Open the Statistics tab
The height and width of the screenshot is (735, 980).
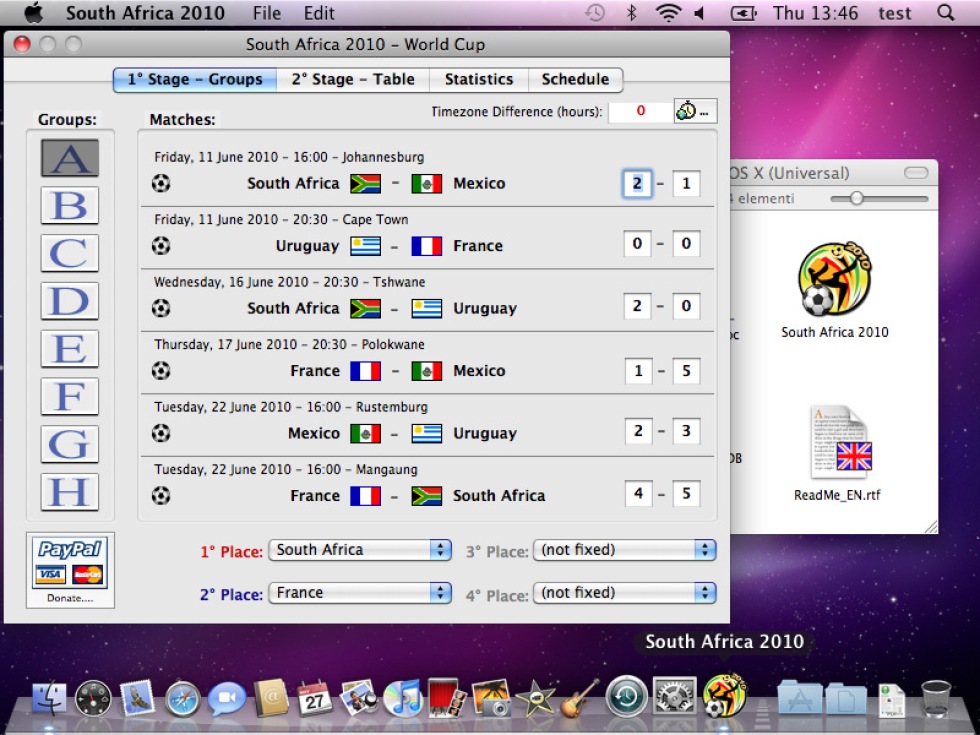[x=479, y=79]
